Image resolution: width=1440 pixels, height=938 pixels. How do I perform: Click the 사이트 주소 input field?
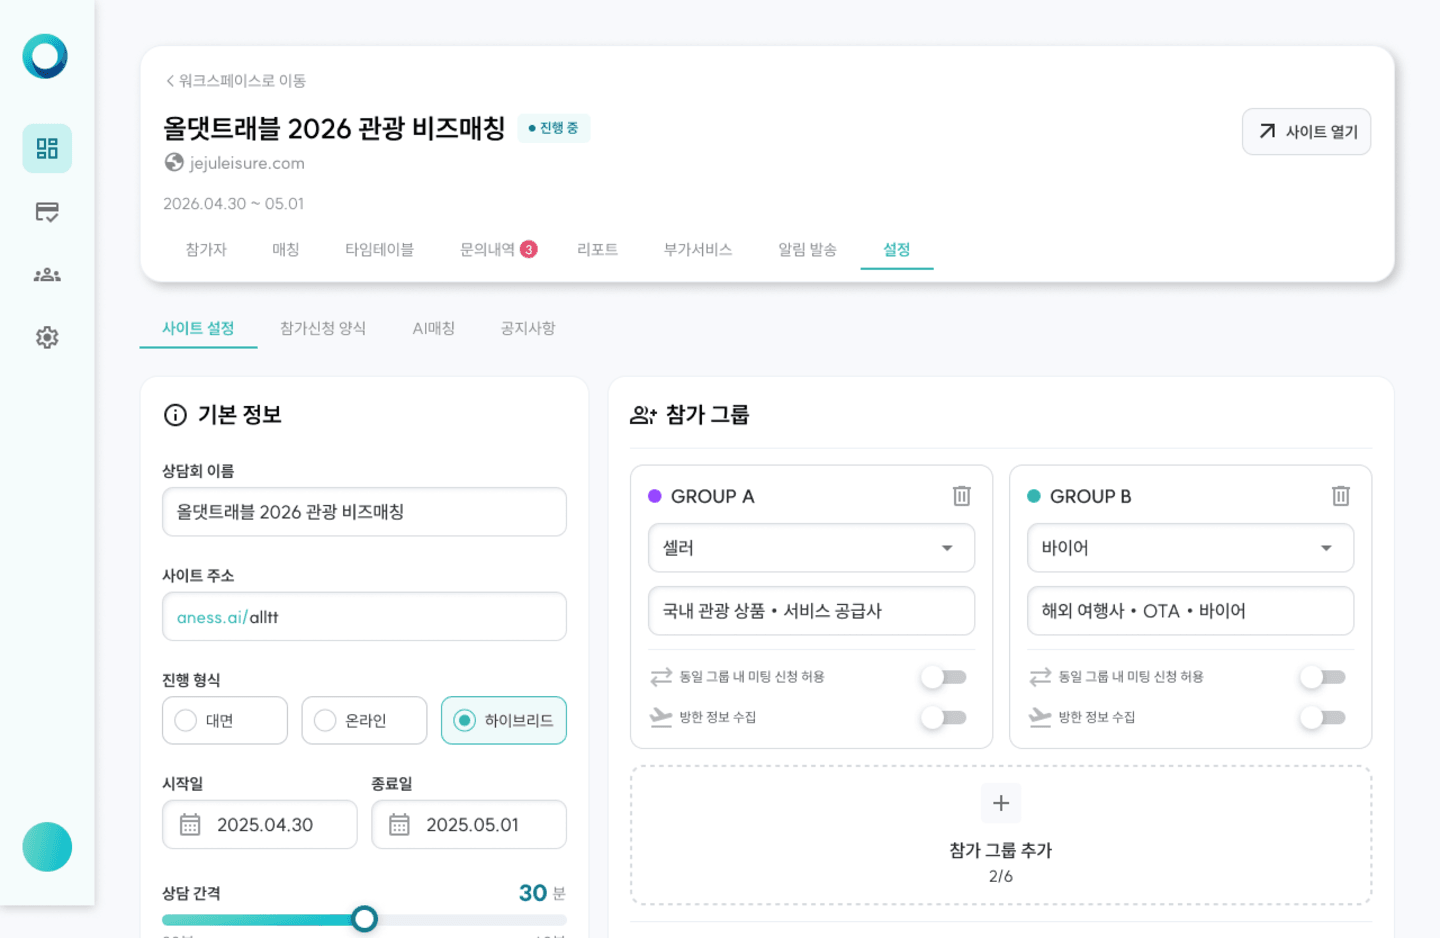point(364,617)
